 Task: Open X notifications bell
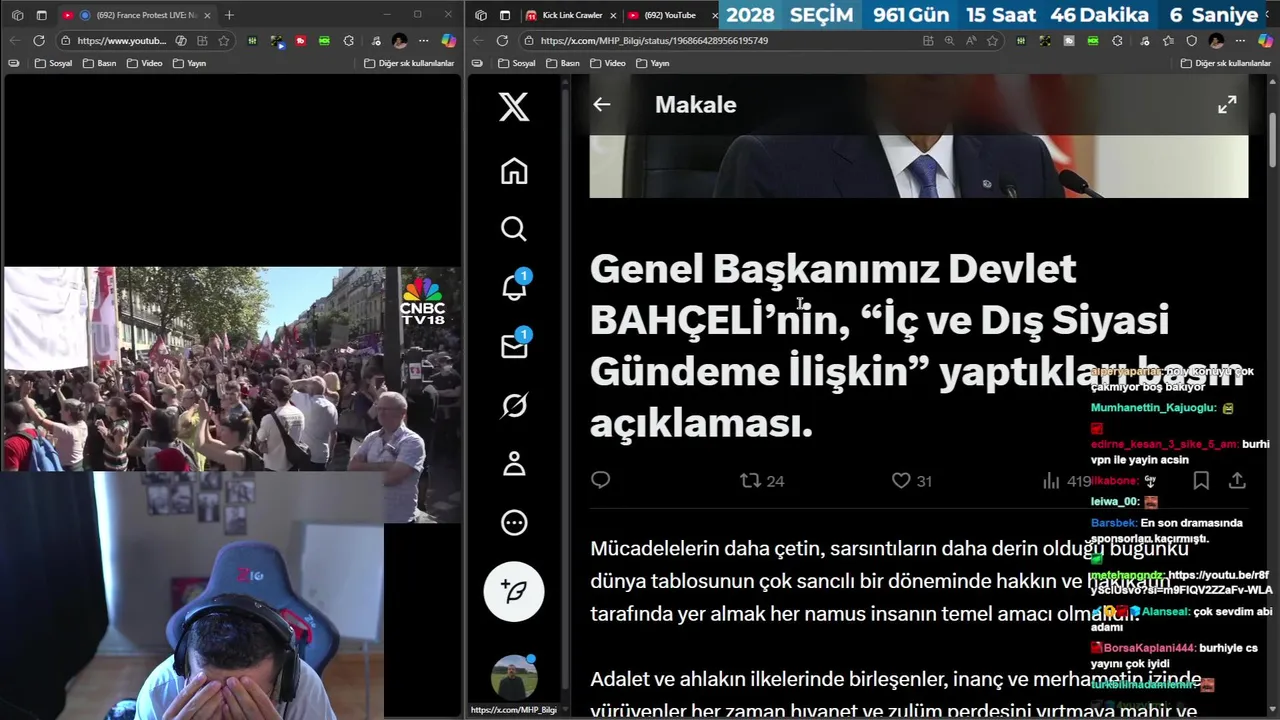pos(514,287)
